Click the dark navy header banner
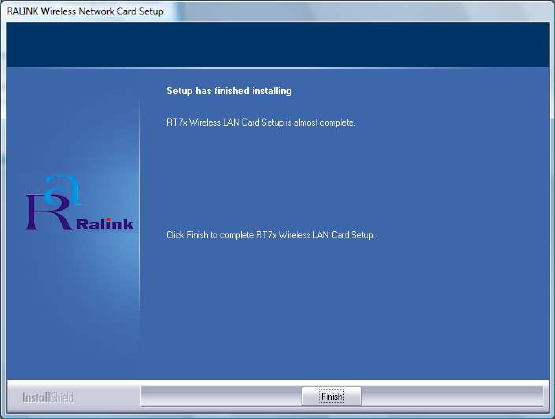The width and height of the screenshot is (555, 419). pos(278,45)
